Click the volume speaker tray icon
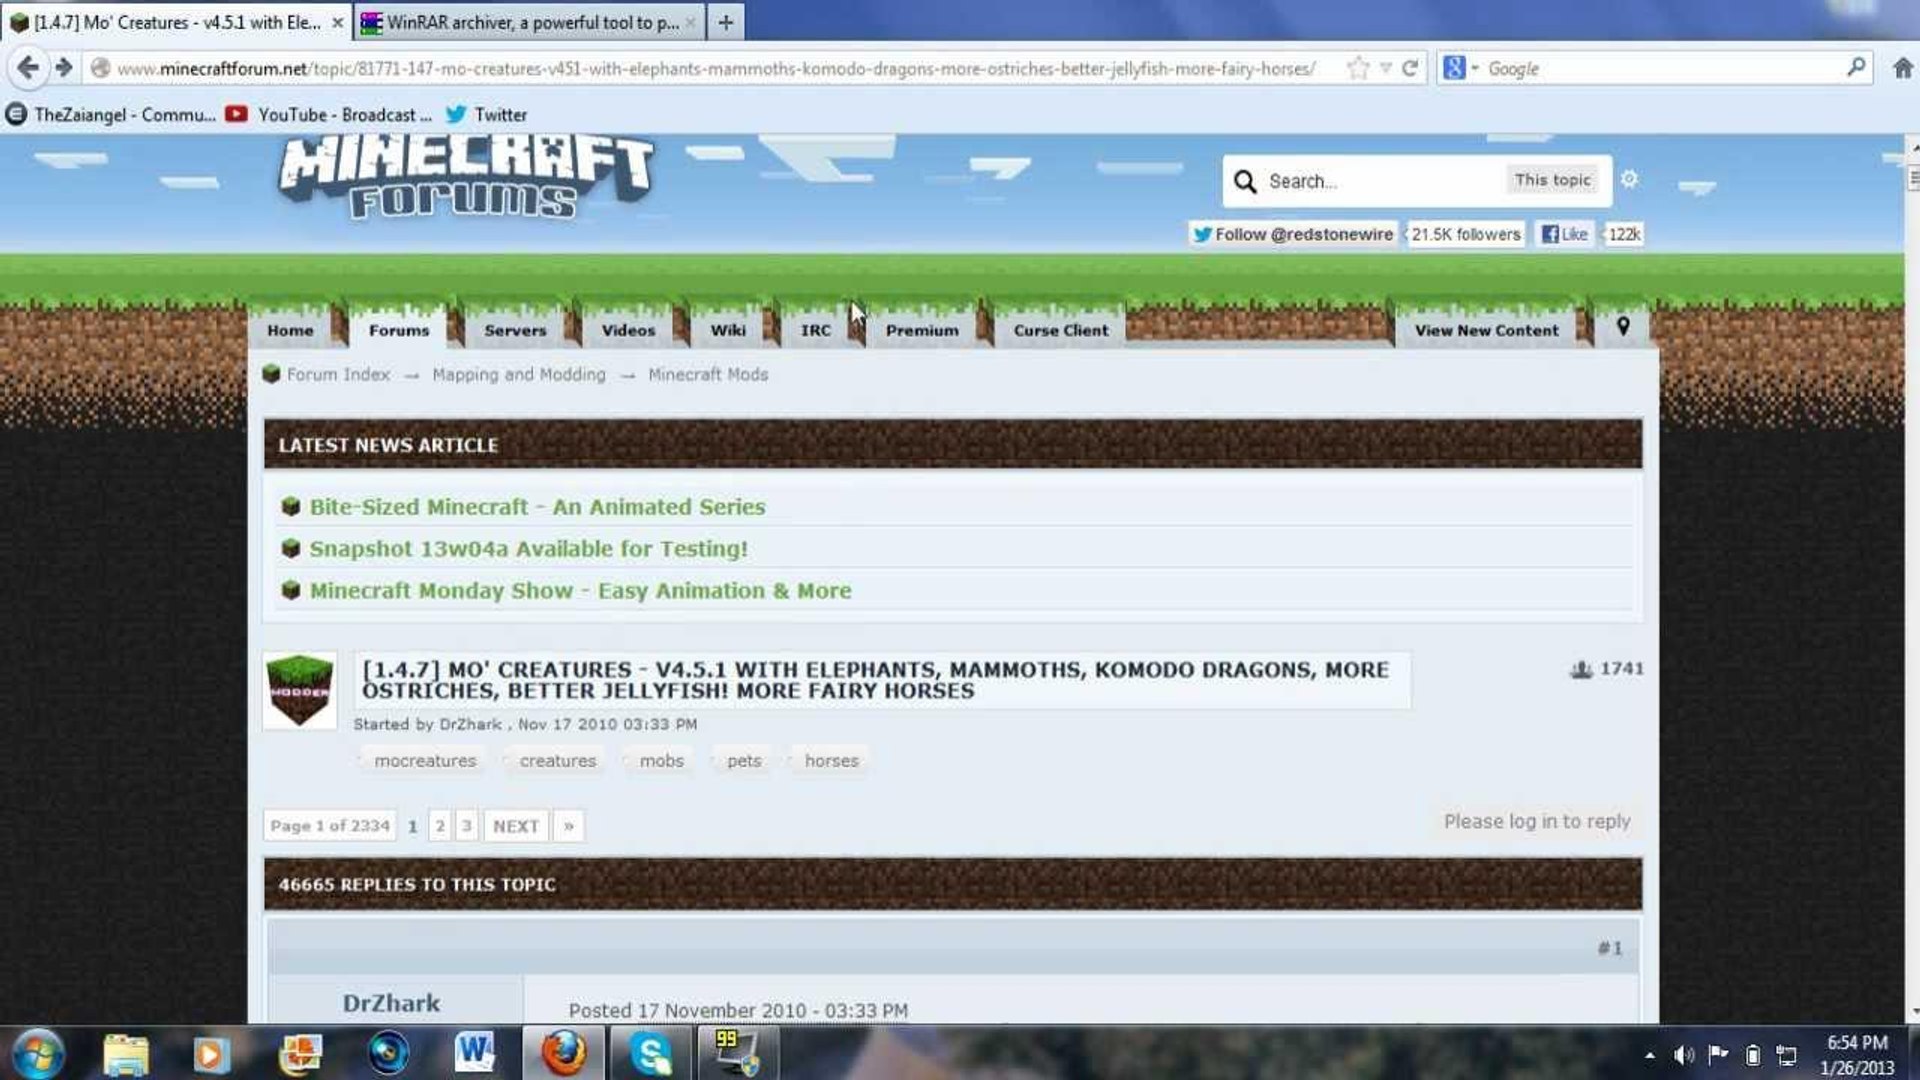 coord(1684,1055)
